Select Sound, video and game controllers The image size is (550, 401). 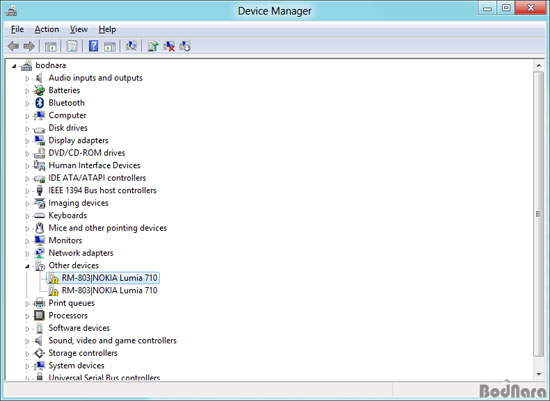pyautogui.click(x=112, y=341)
